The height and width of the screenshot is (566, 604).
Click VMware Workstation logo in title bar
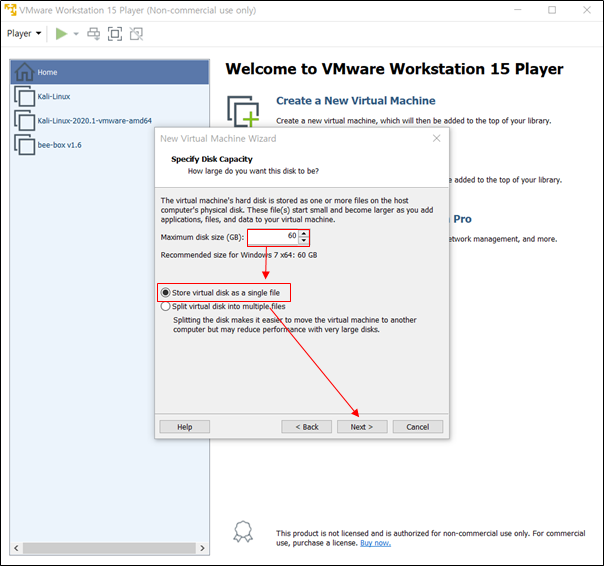tap(10, 10)
